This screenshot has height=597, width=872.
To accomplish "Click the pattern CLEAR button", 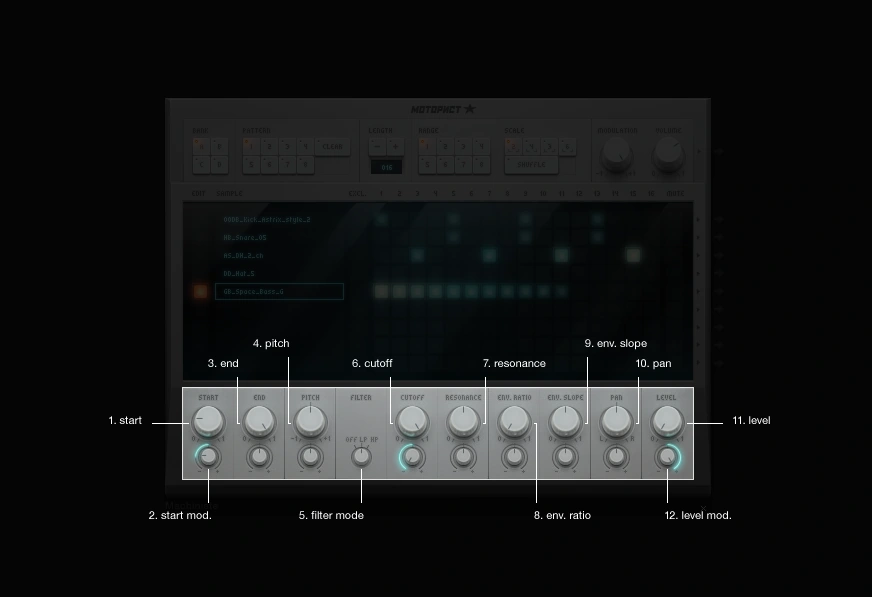I will coord(333,147).
